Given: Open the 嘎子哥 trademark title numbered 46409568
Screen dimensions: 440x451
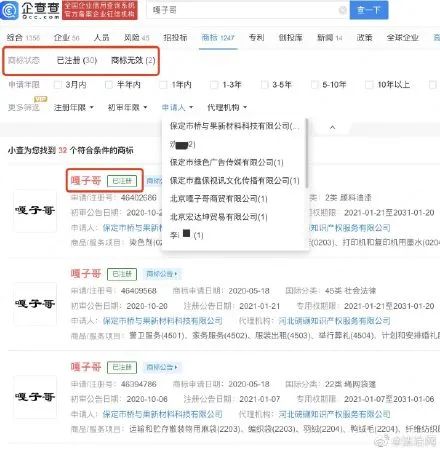Looking at the screenshot, I should pos(86,274).
